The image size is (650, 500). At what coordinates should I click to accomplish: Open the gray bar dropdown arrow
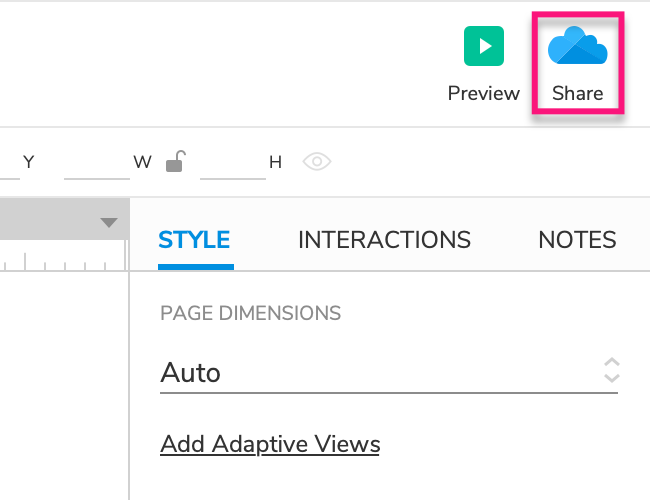[109, 223]
